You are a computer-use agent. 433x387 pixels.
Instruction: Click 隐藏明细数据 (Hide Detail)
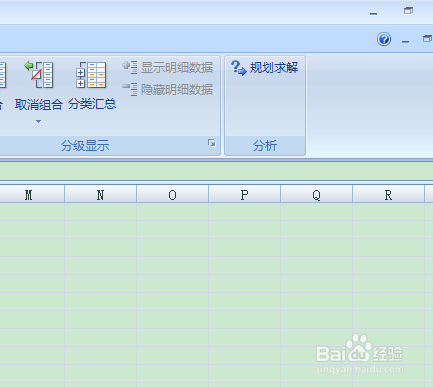[x=168, y=90]
